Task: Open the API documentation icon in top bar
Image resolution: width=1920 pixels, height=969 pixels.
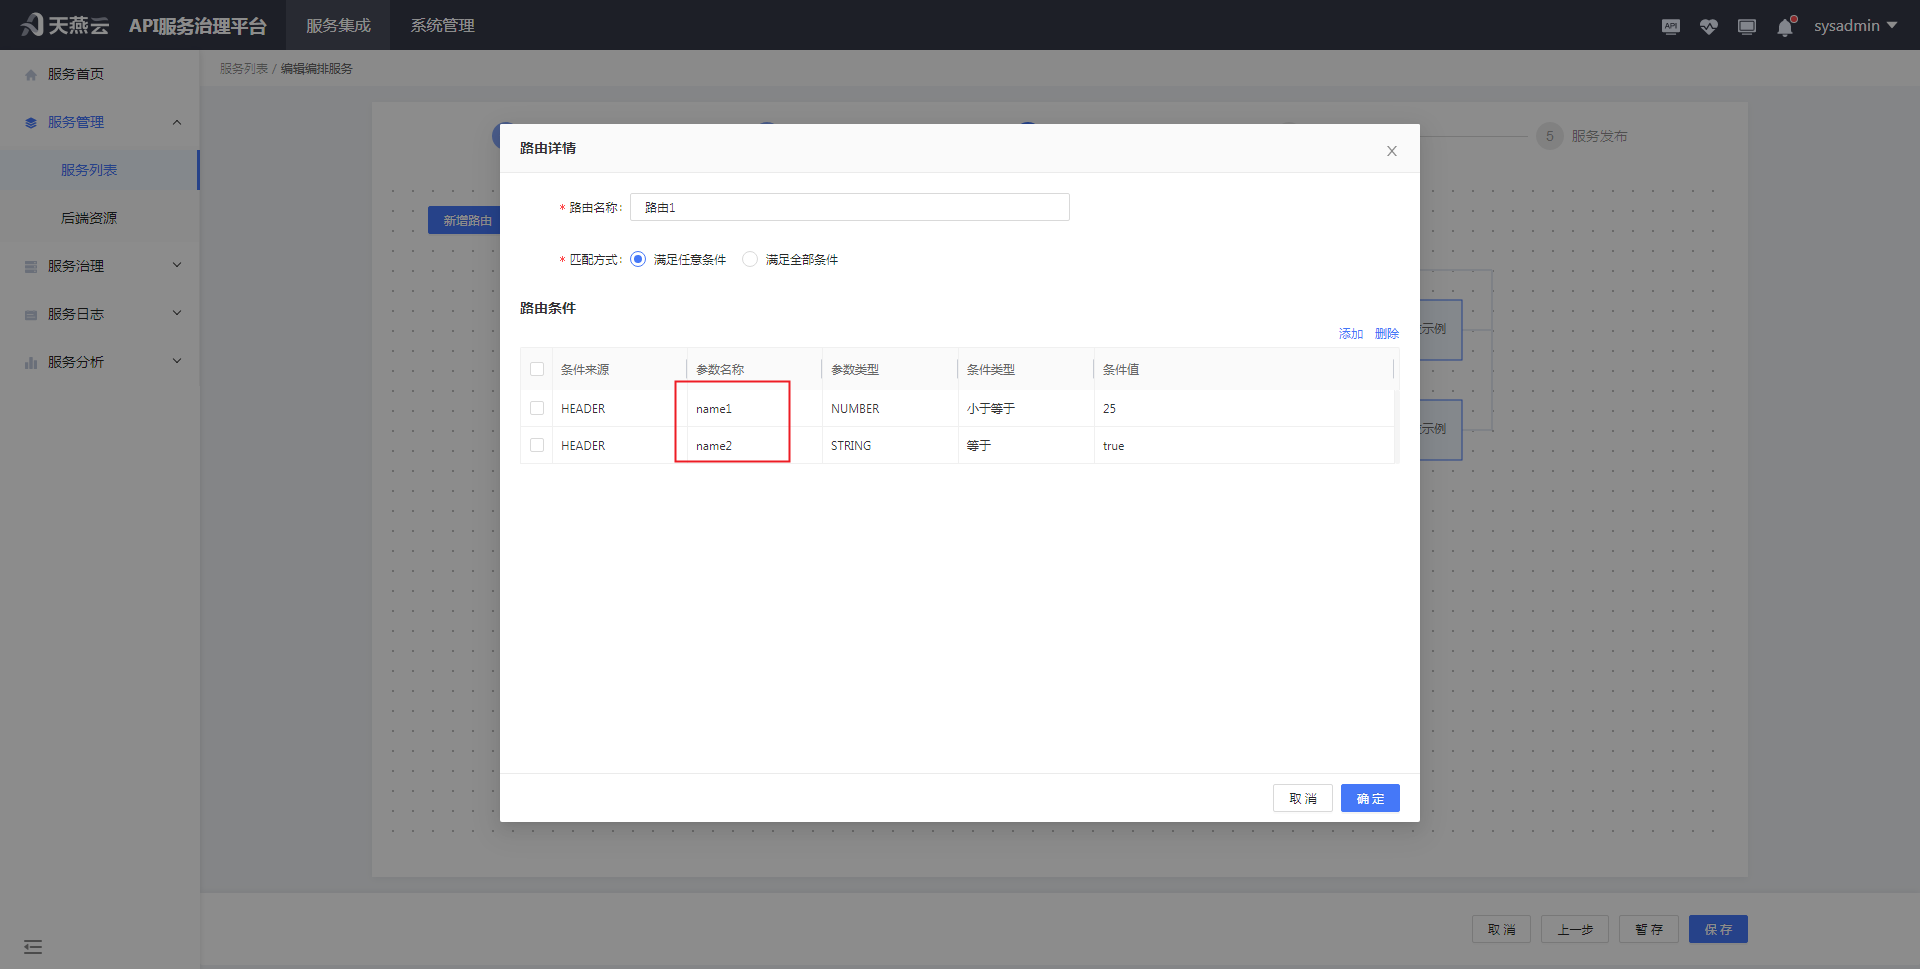Action: coord(1670,26)
